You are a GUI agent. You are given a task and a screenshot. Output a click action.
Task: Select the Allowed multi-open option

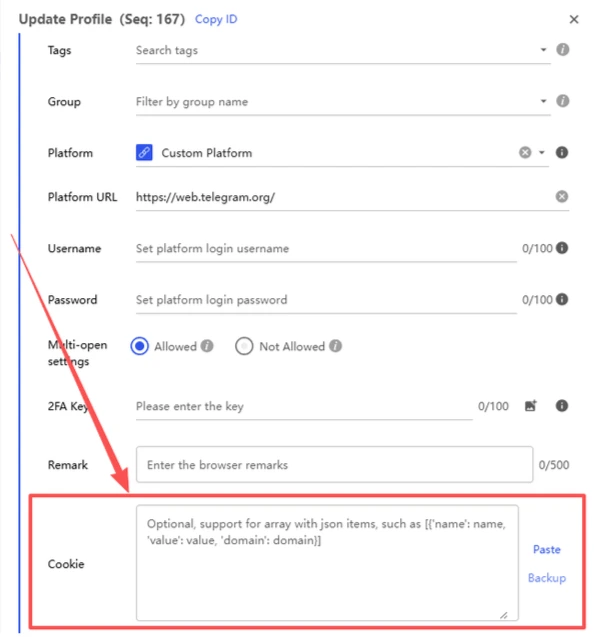point(139,346)
